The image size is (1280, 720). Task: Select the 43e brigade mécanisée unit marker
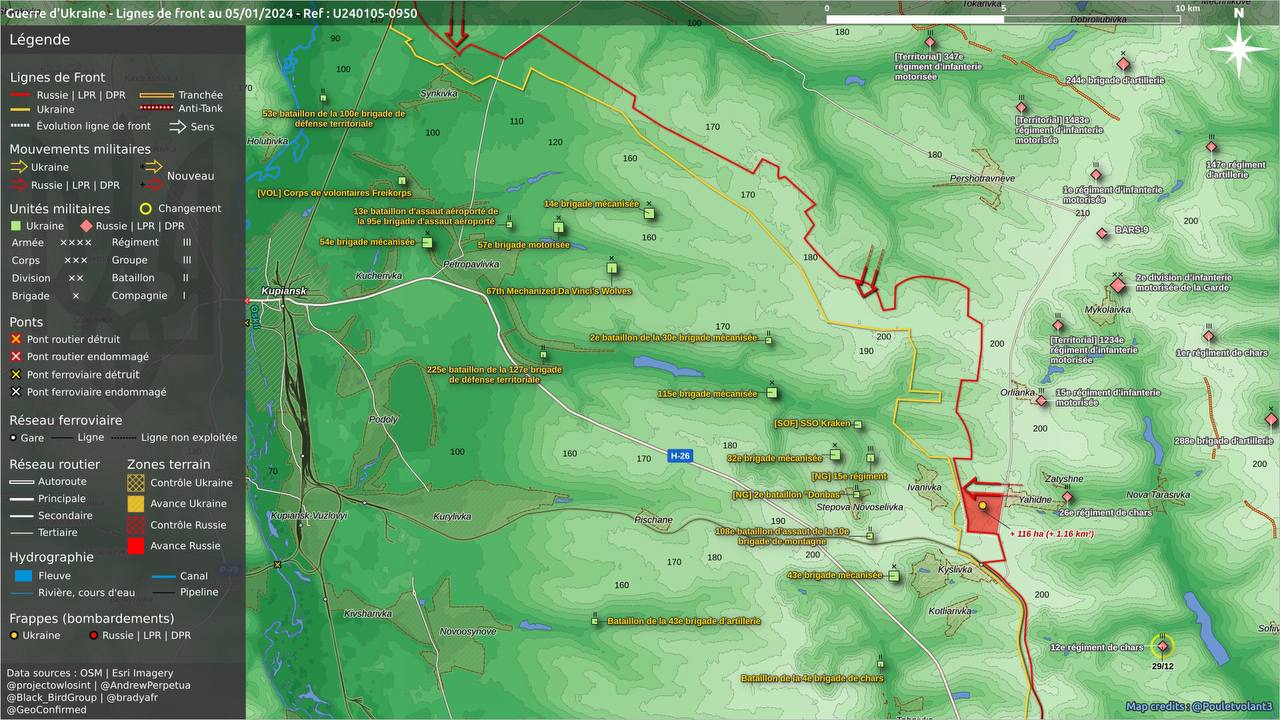point(894,575)
